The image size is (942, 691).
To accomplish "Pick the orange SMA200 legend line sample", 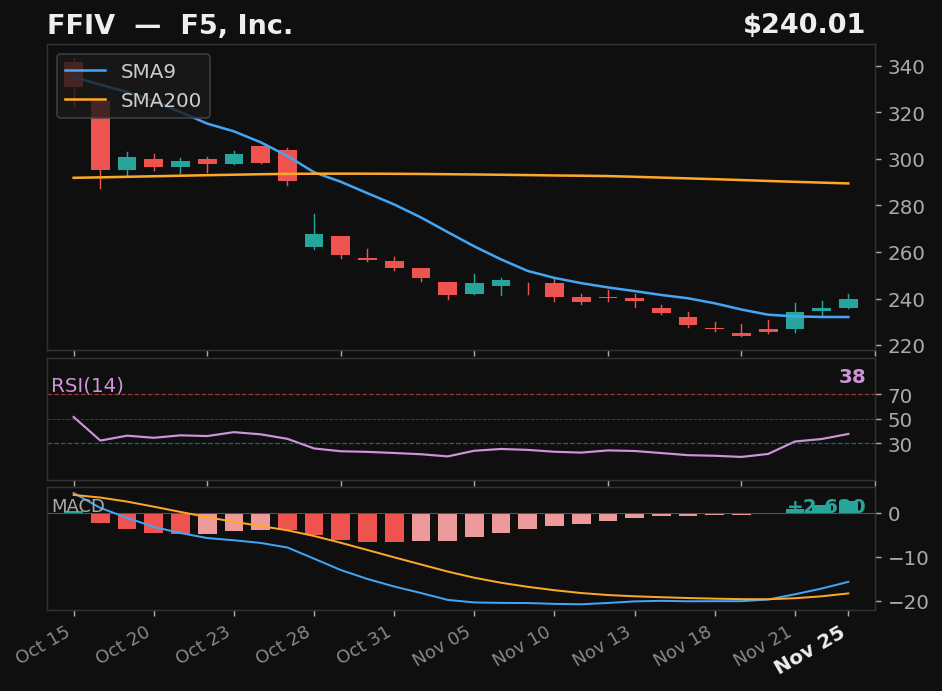I will point(85,100).
